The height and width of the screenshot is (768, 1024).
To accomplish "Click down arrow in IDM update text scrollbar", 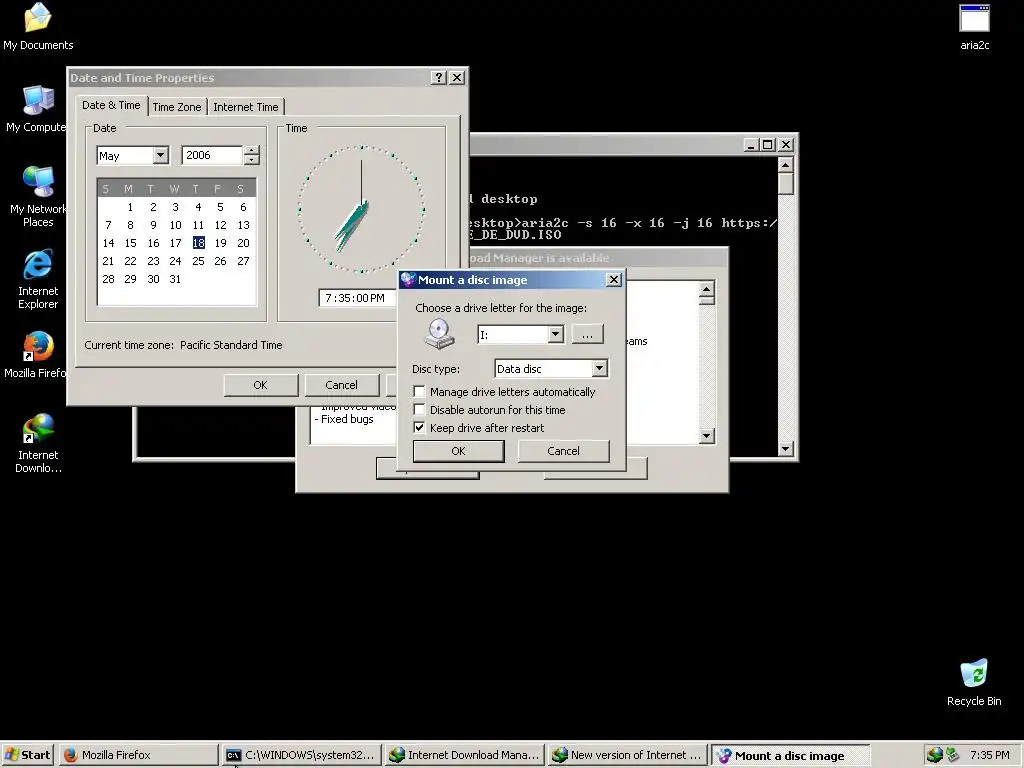I will (707, 436).
